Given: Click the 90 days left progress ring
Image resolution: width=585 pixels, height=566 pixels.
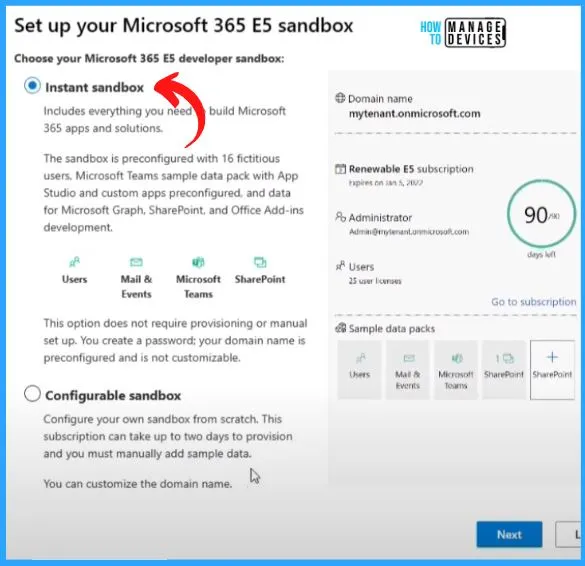Looking at the screenshot, I should pyautogui.click(x=541, y=215).
